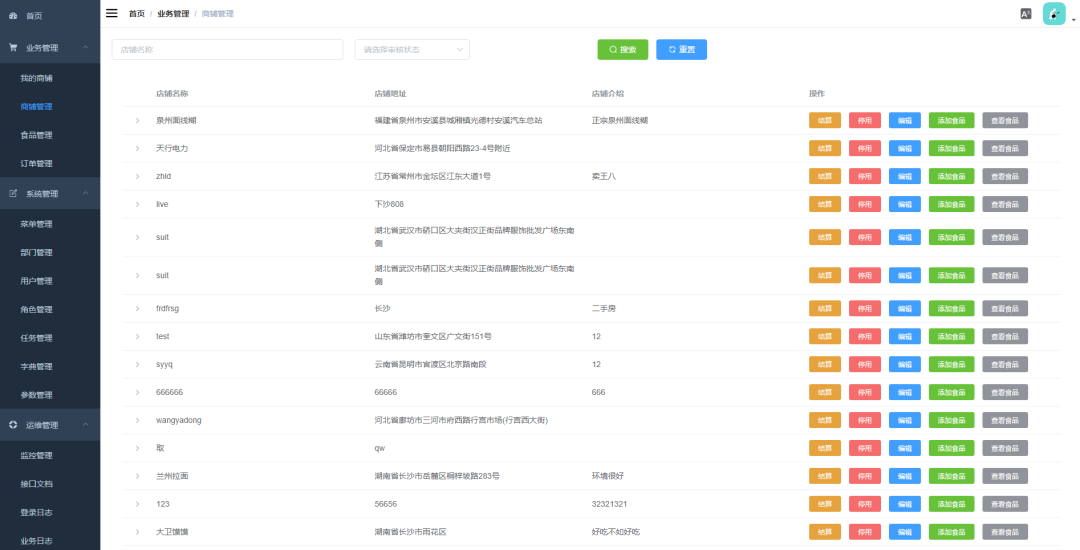Click 停用 for 天行电力
This screenshot has width=1080, height=550.
click(x=864, y=149)
